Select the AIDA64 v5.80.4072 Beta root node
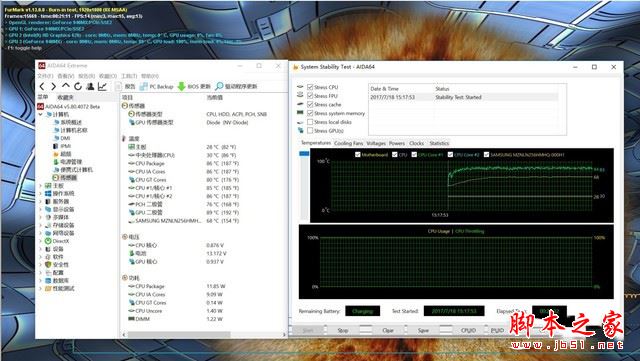 click(x=69, y=107)
